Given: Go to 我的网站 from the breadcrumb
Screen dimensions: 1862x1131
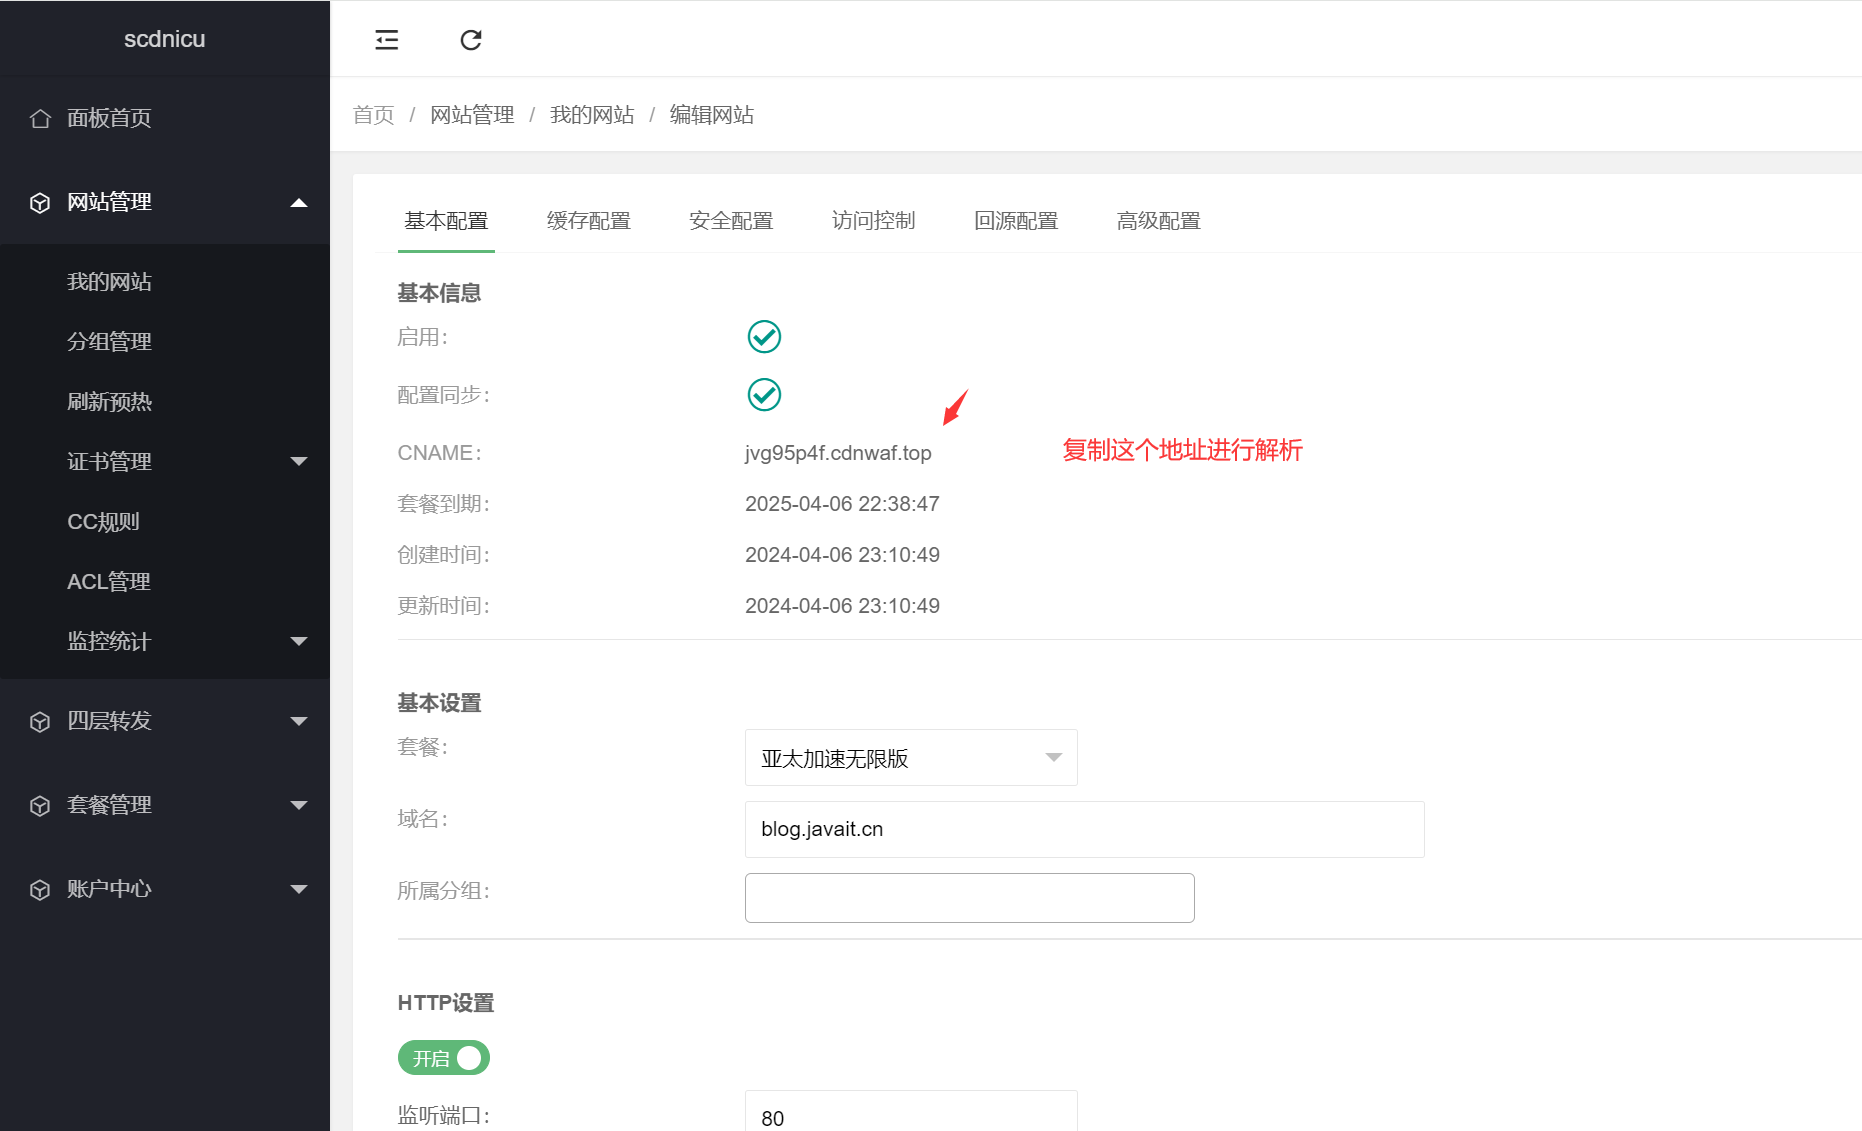Looking at the screenshot, I should [591, 115].
